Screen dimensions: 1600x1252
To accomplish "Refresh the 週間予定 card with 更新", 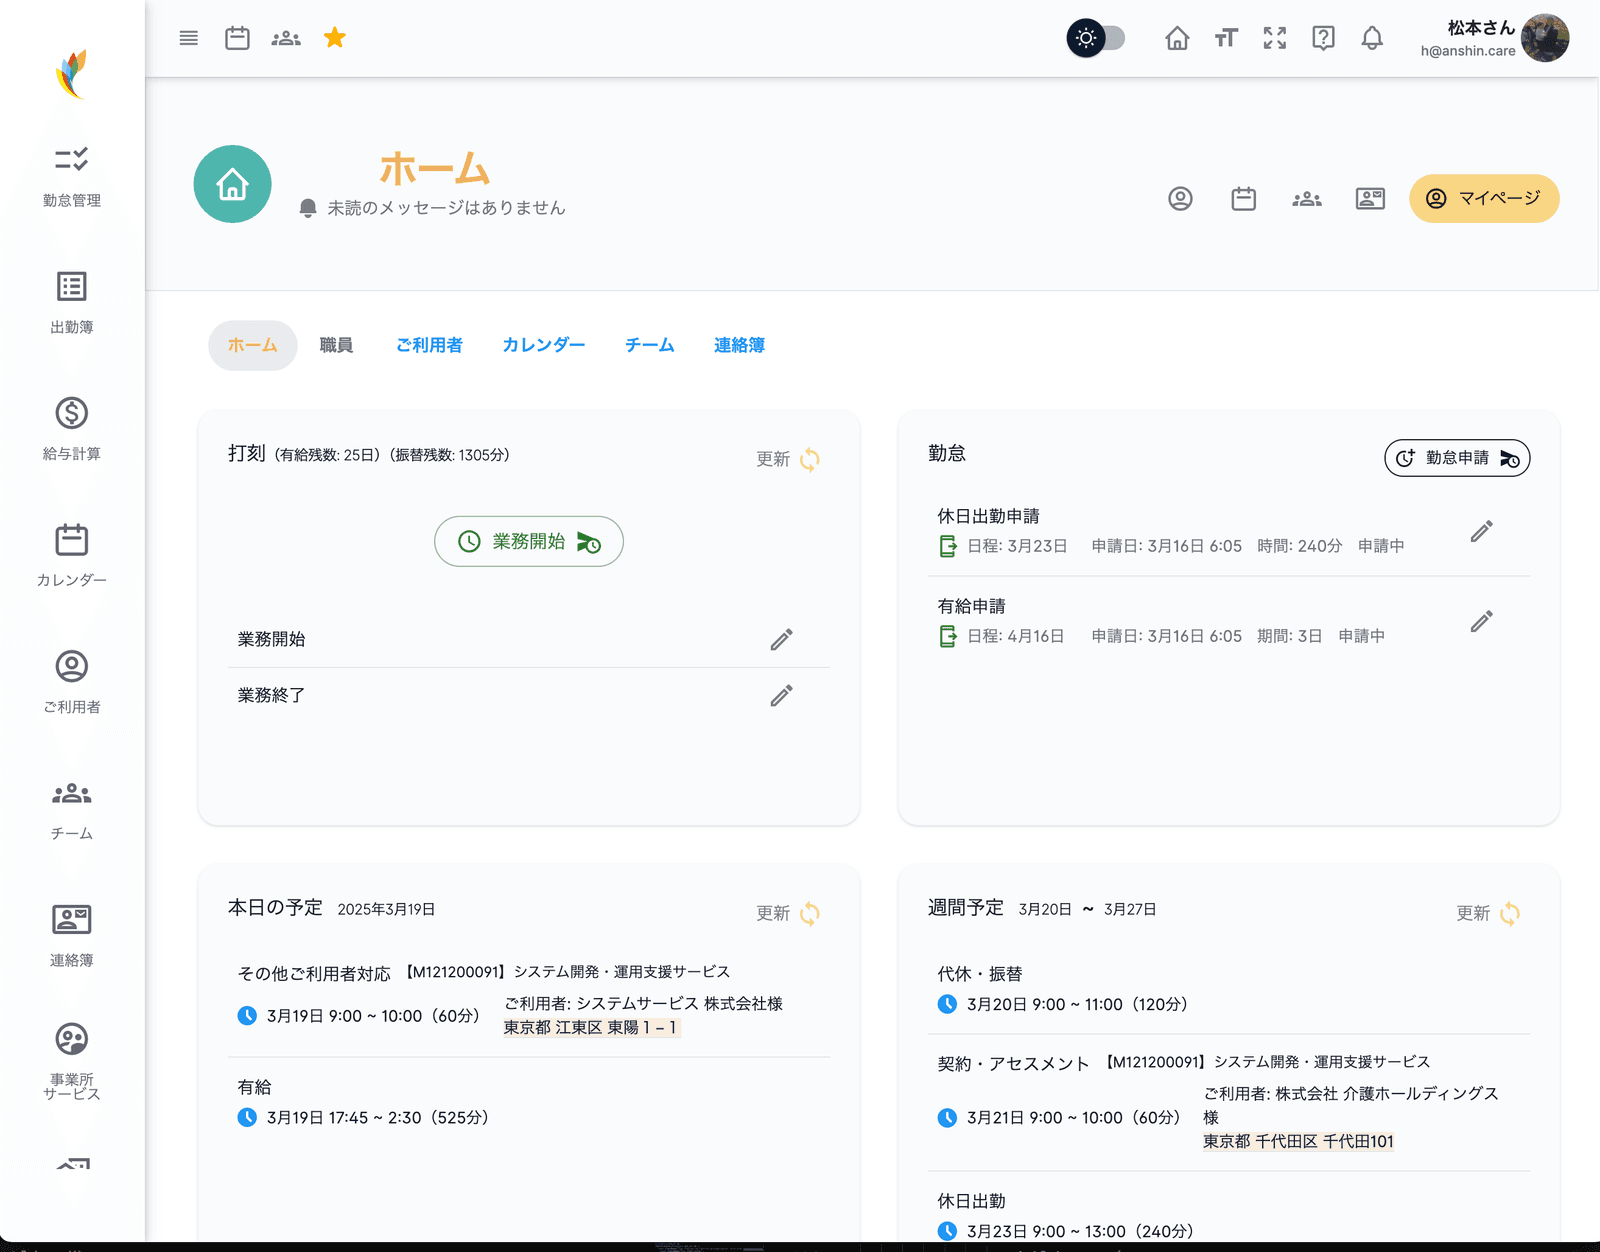I will point(1489,913).
